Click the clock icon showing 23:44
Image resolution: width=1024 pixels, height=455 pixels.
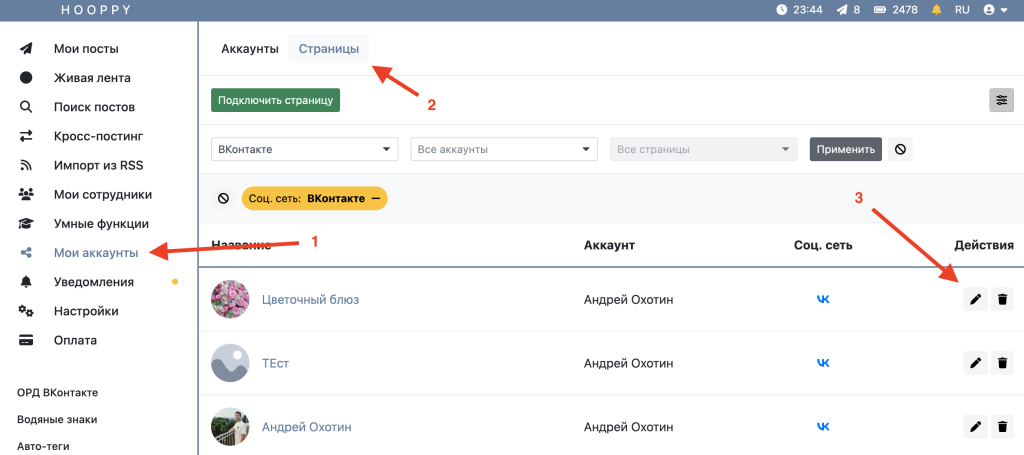[782, 10]
